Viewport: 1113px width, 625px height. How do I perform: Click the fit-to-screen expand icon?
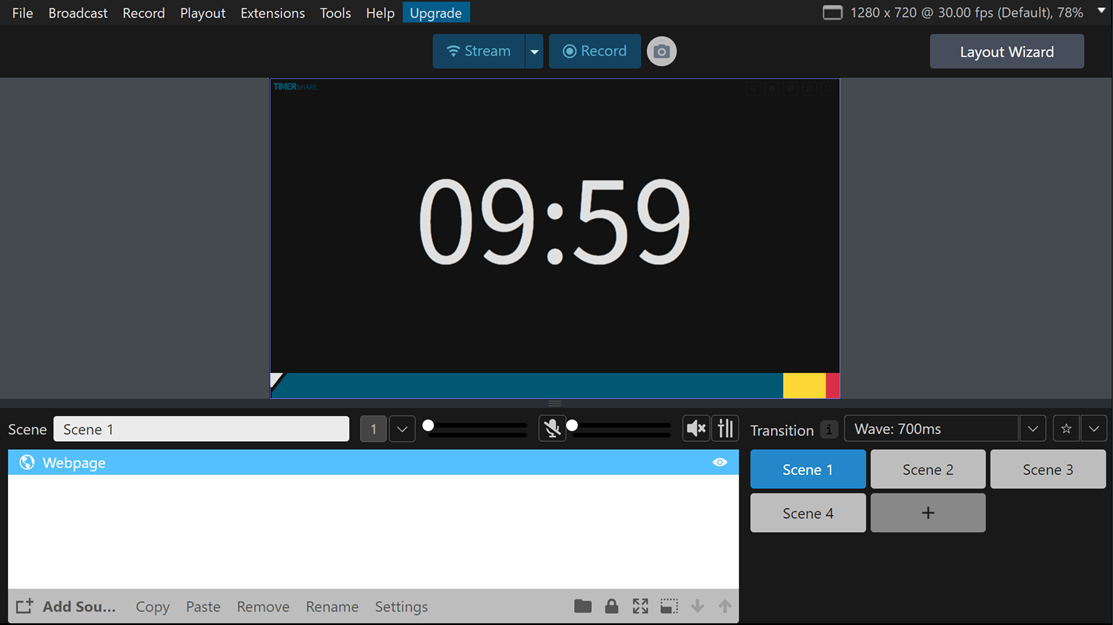click(x=640, y=606)
